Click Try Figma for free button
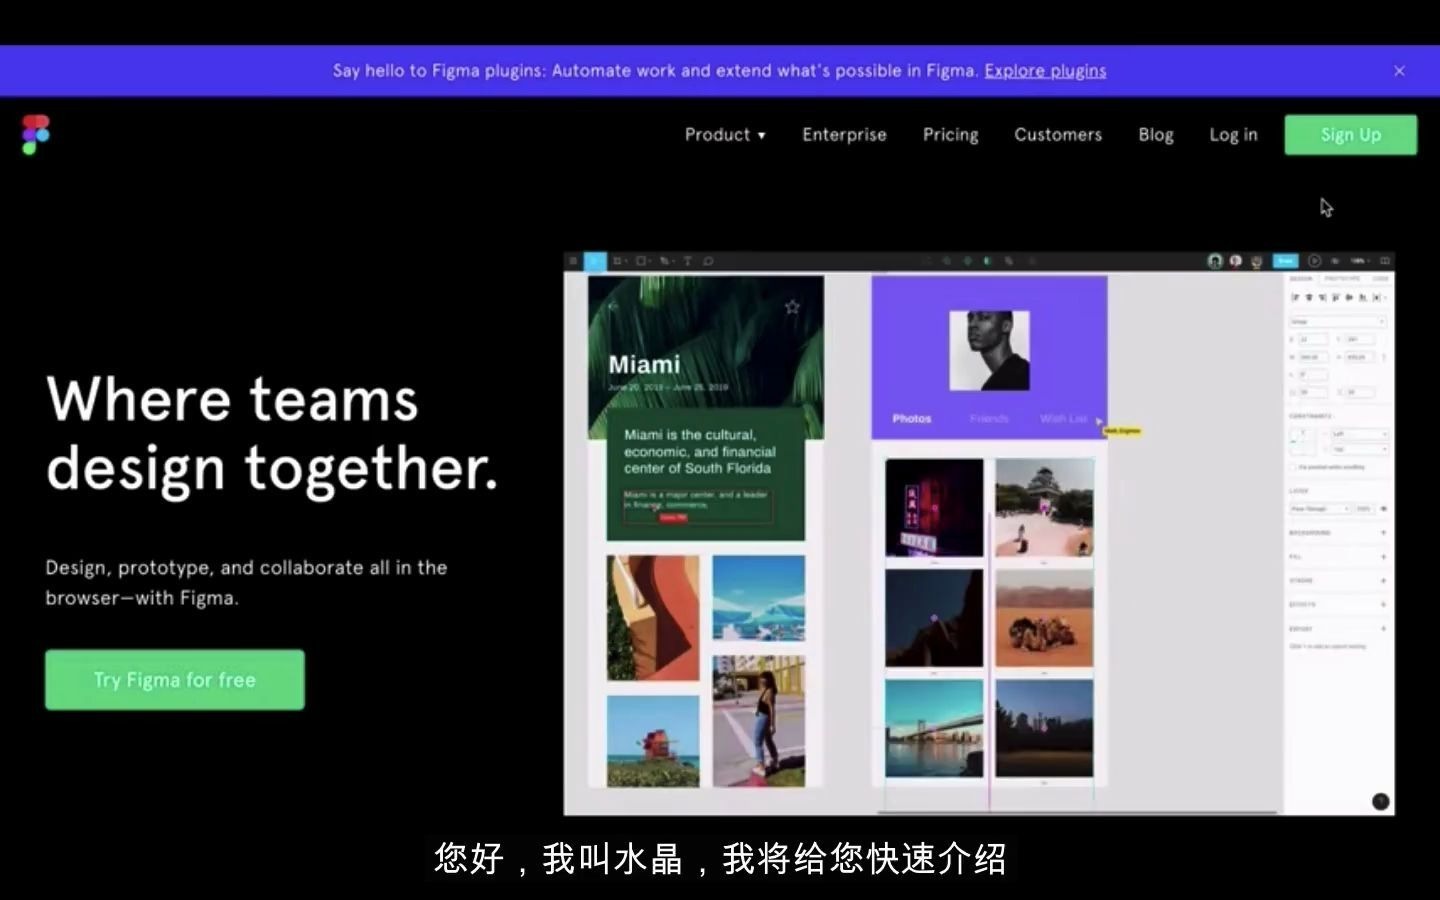The height and width of the screenshot is (900, 1440). [x=175, y=680]
